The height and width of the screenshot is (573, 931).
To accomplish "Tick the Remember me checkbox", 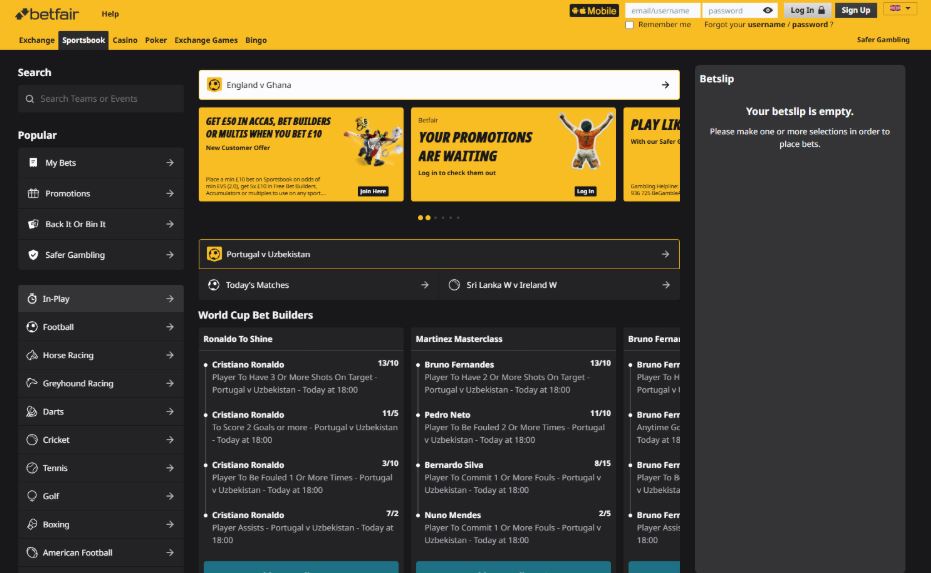I will tap(629, 25).
